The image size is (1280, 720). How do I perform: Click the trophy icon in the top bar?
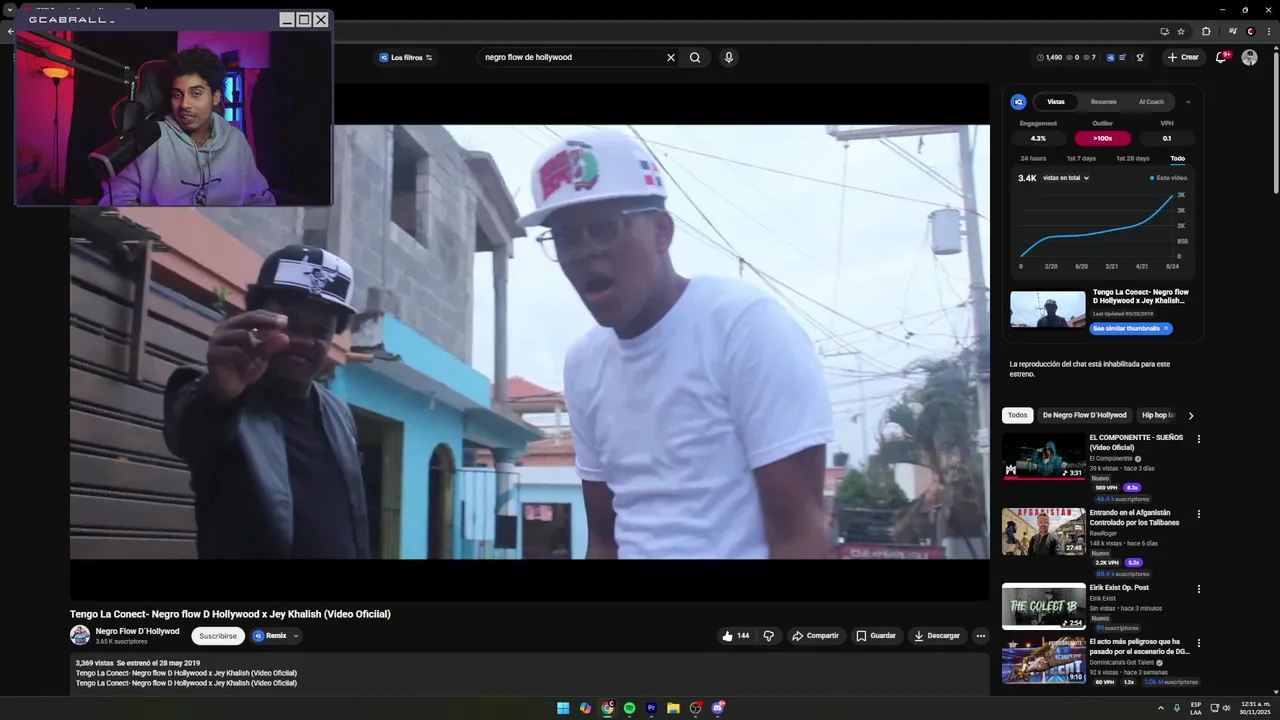coord(1140,57)
